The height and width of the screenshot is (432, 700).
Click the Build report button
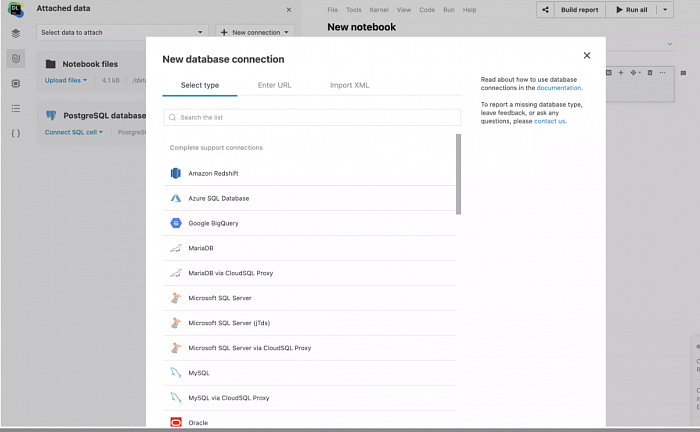coord(579,9)
